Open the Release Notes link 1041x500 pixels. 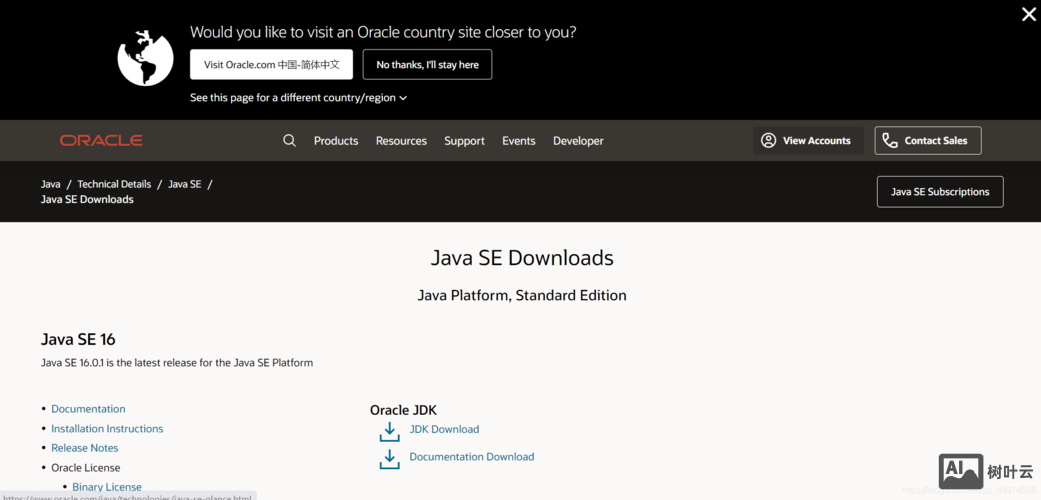click(85, 448)
